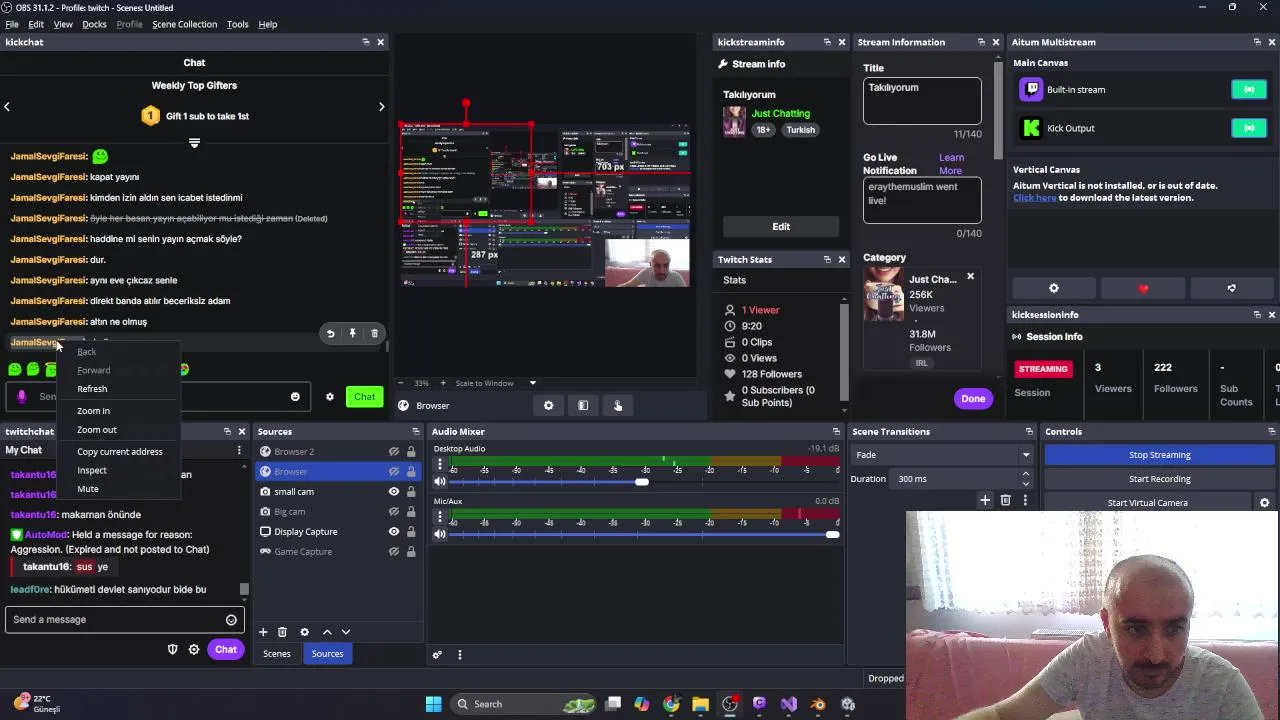Show the Big cam source
The height and width of the screenshot is (720, 1280).
pyautogui.click(x=394, y=512)
